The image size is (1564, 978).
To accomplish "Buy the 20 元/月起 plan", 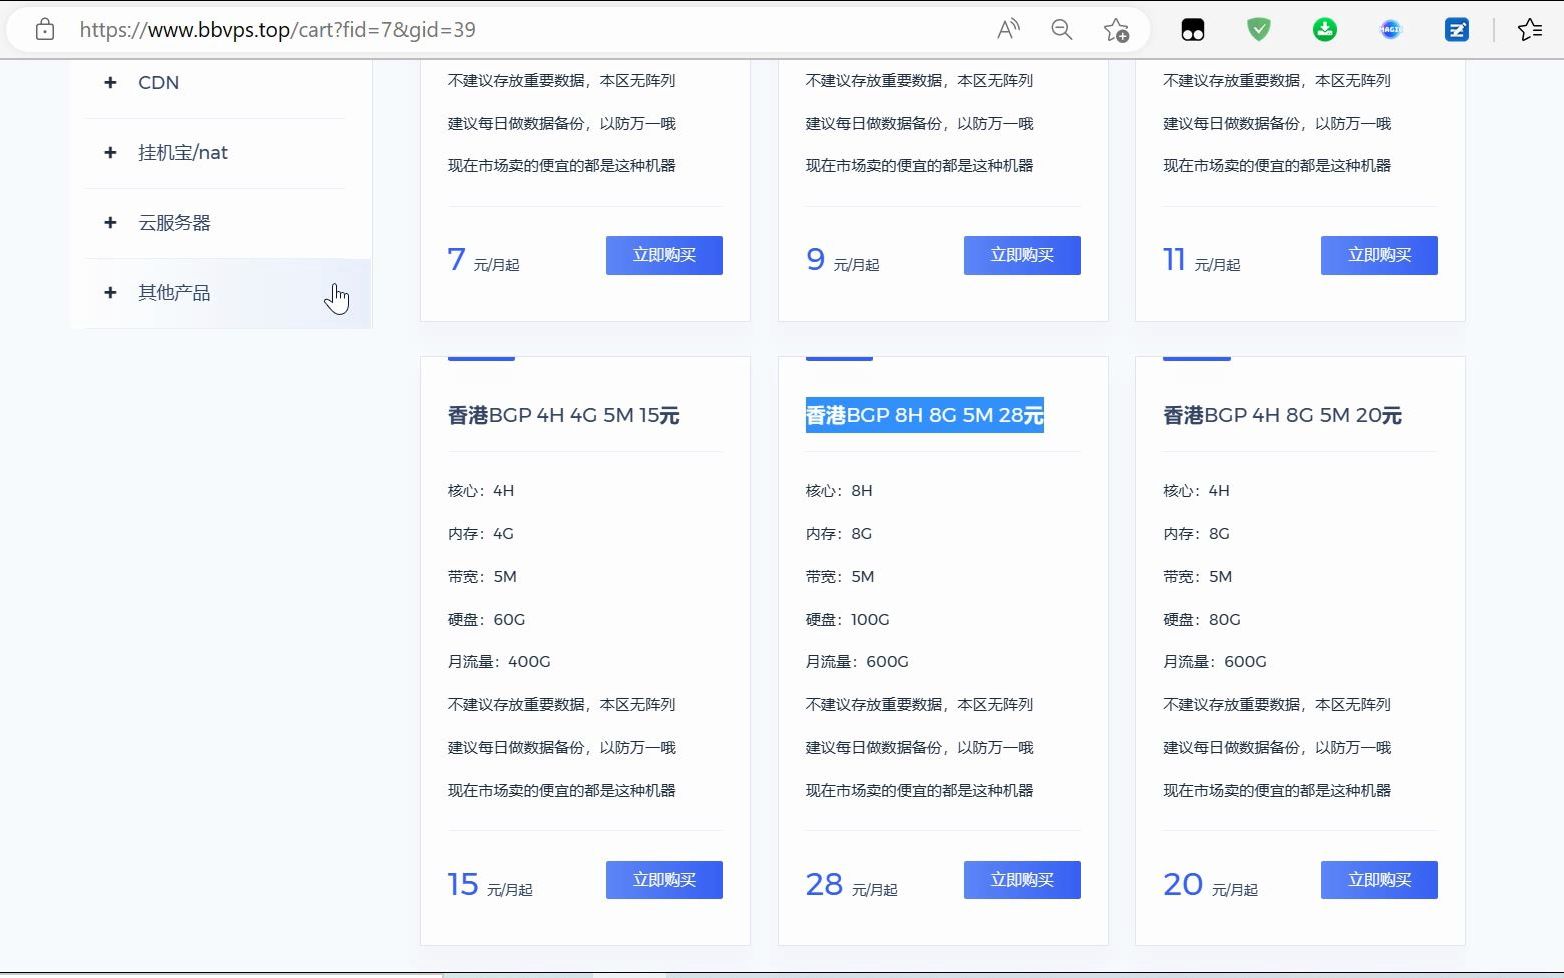I will coord(1379,880).
